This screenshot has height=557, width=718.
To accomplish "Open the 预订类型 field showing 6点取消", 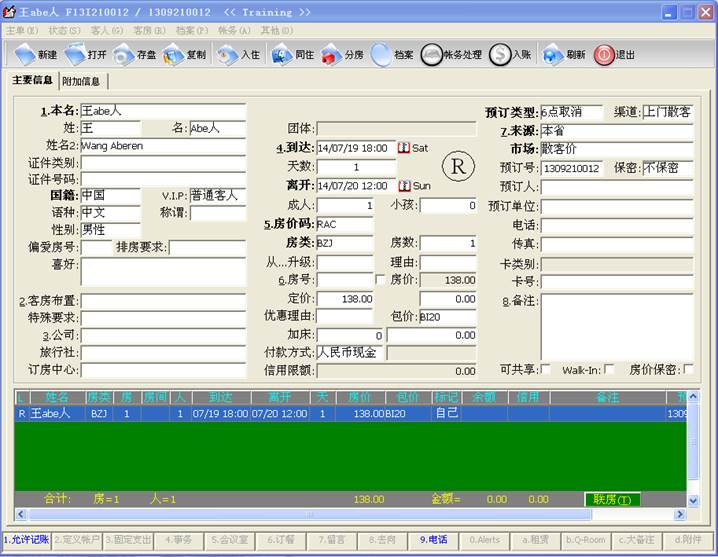I will pos(571,112).
